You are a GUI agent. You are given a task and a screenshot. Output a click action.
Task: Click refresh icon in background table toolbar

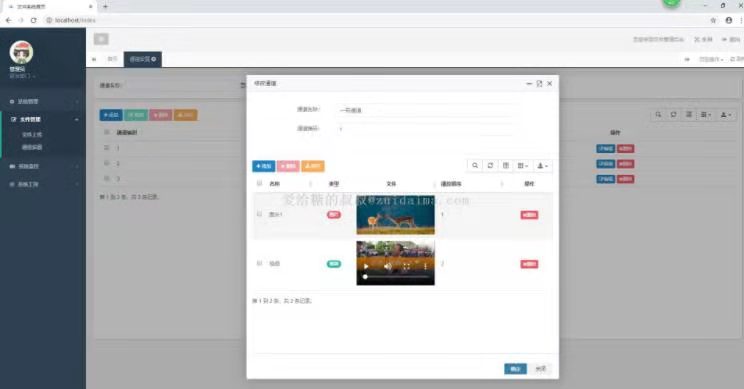pyautogui.click(x=673, y=115)
